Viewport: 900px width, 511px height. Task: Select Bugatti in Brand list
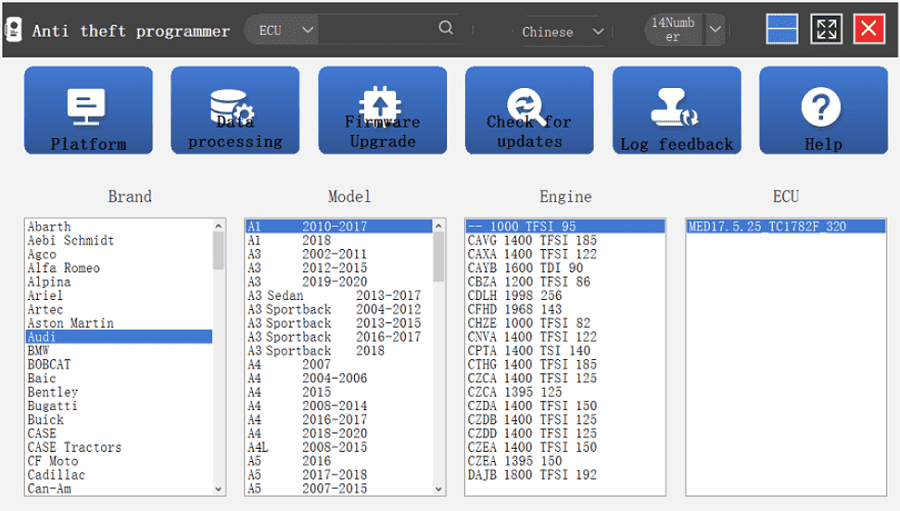click(x=119, y=406)
